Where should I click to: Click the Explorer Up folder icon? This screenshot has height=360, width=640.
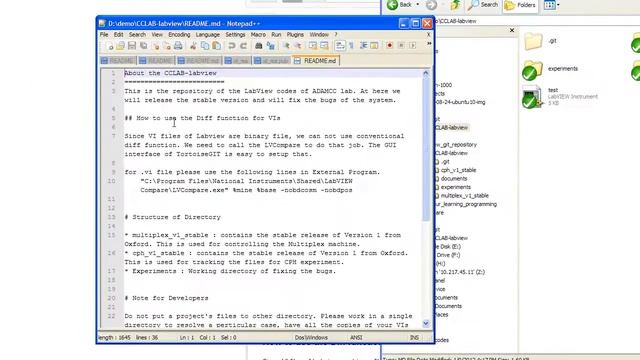coord(455,5)
